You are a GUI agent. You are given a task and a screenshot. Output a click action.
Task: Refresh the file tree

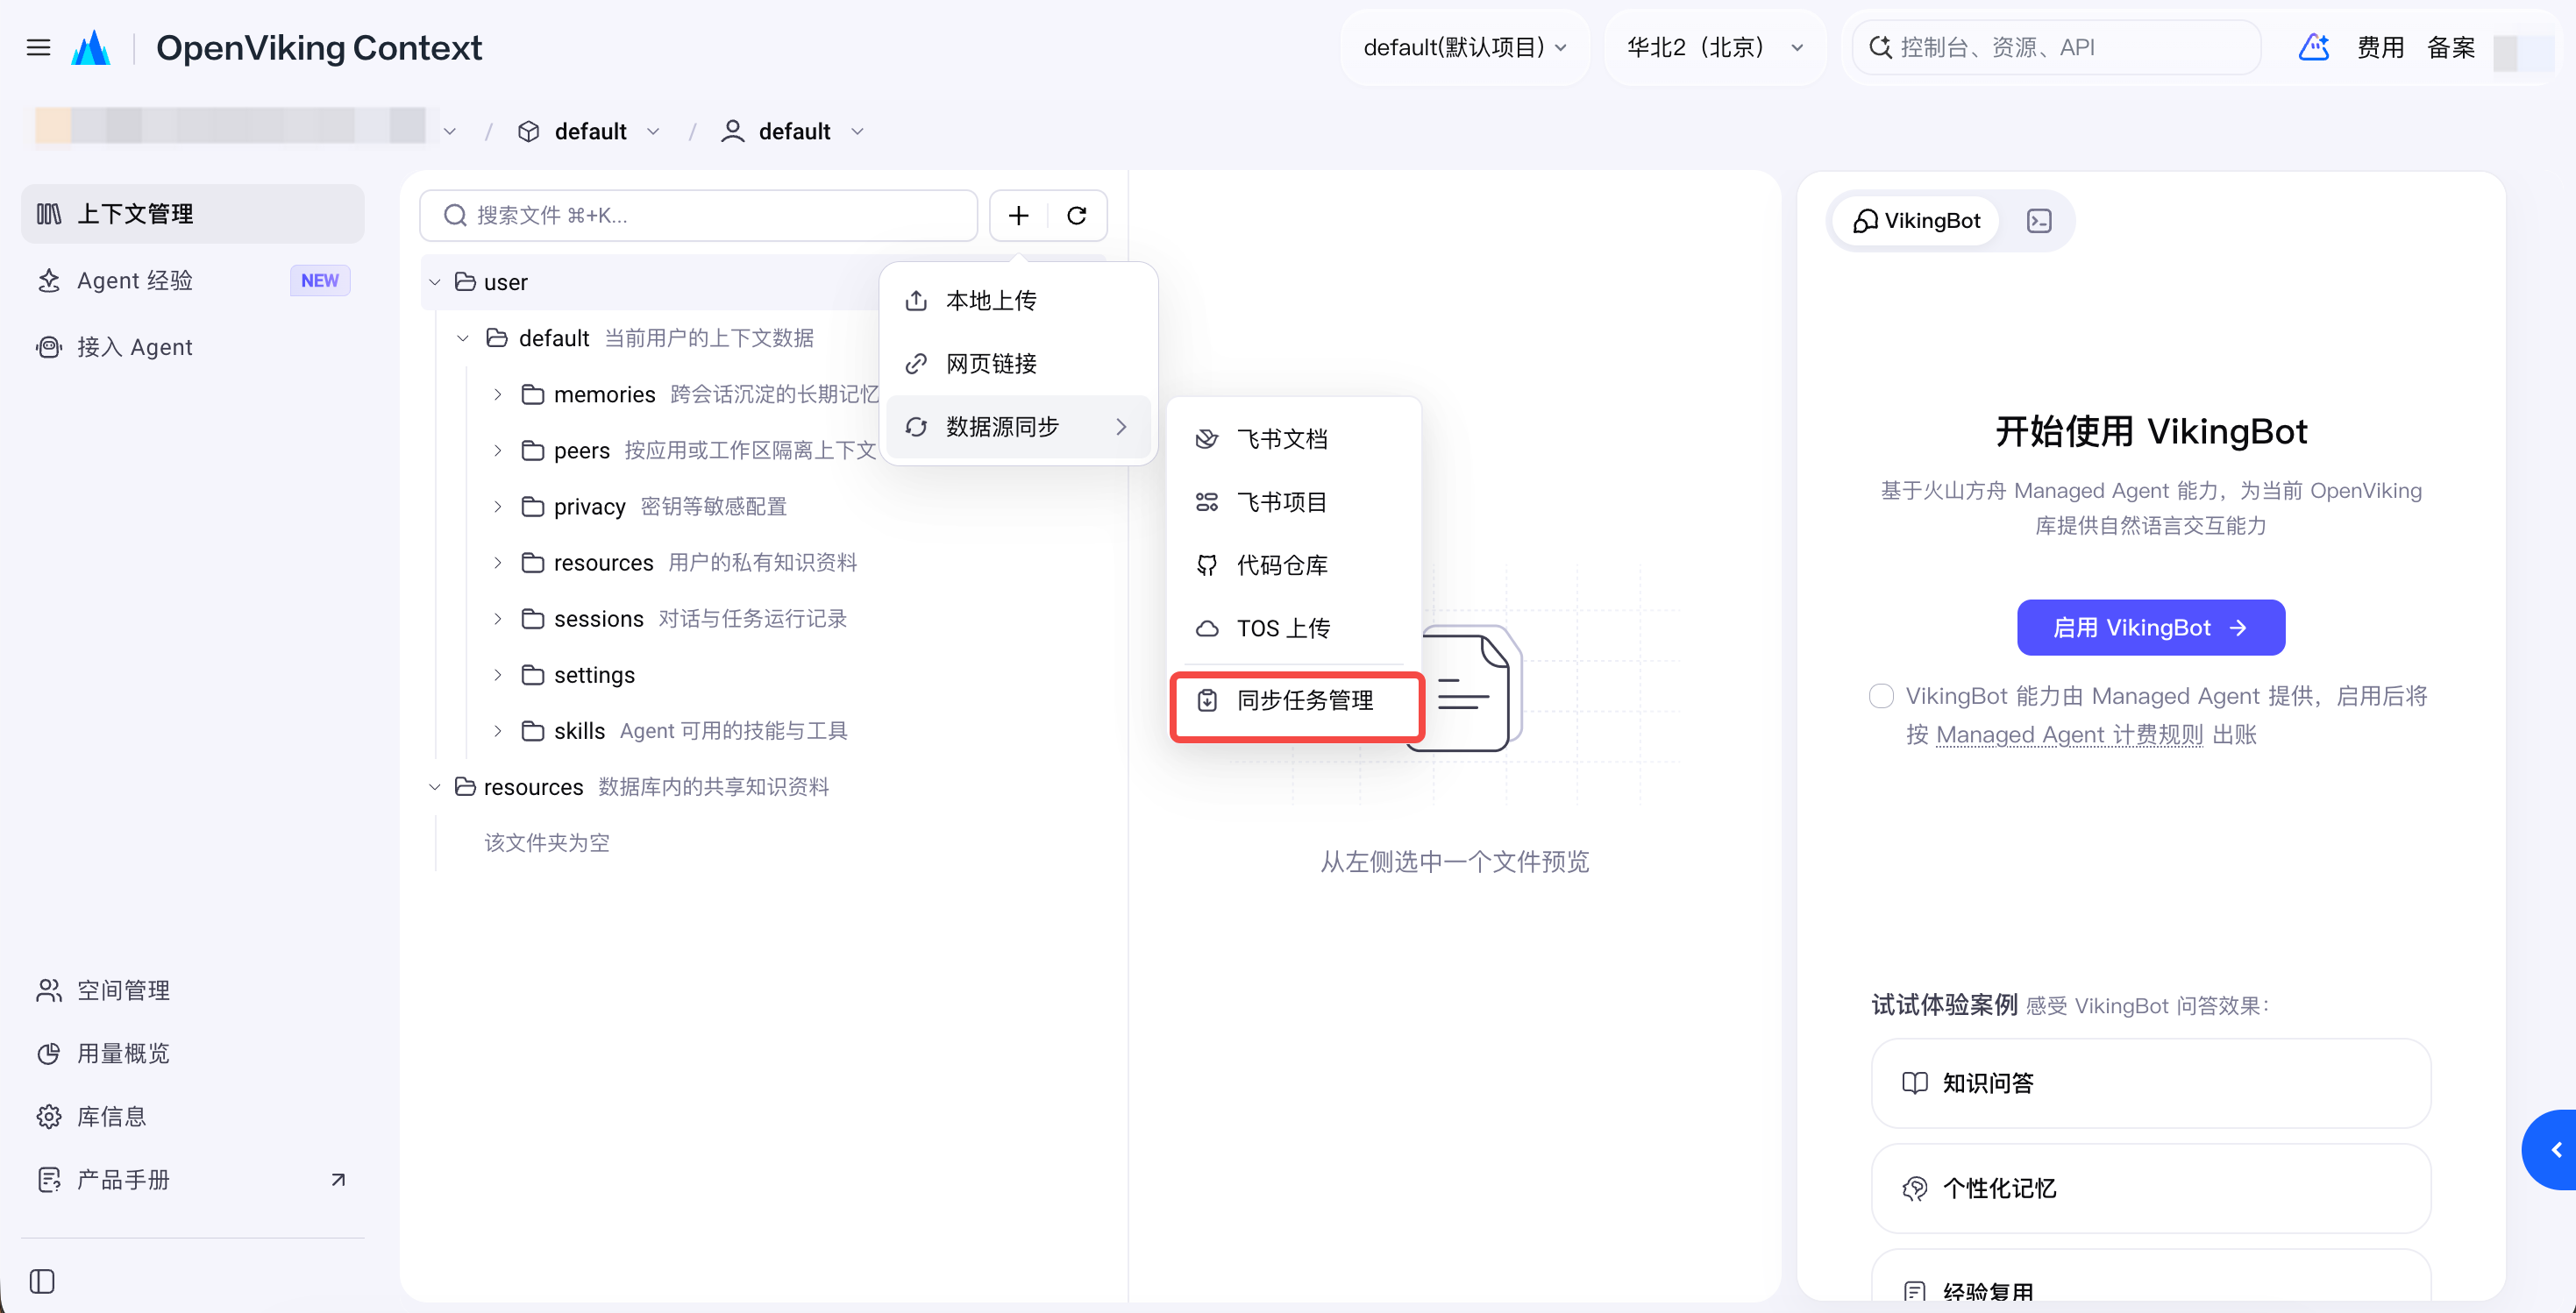click(1076, 215)
